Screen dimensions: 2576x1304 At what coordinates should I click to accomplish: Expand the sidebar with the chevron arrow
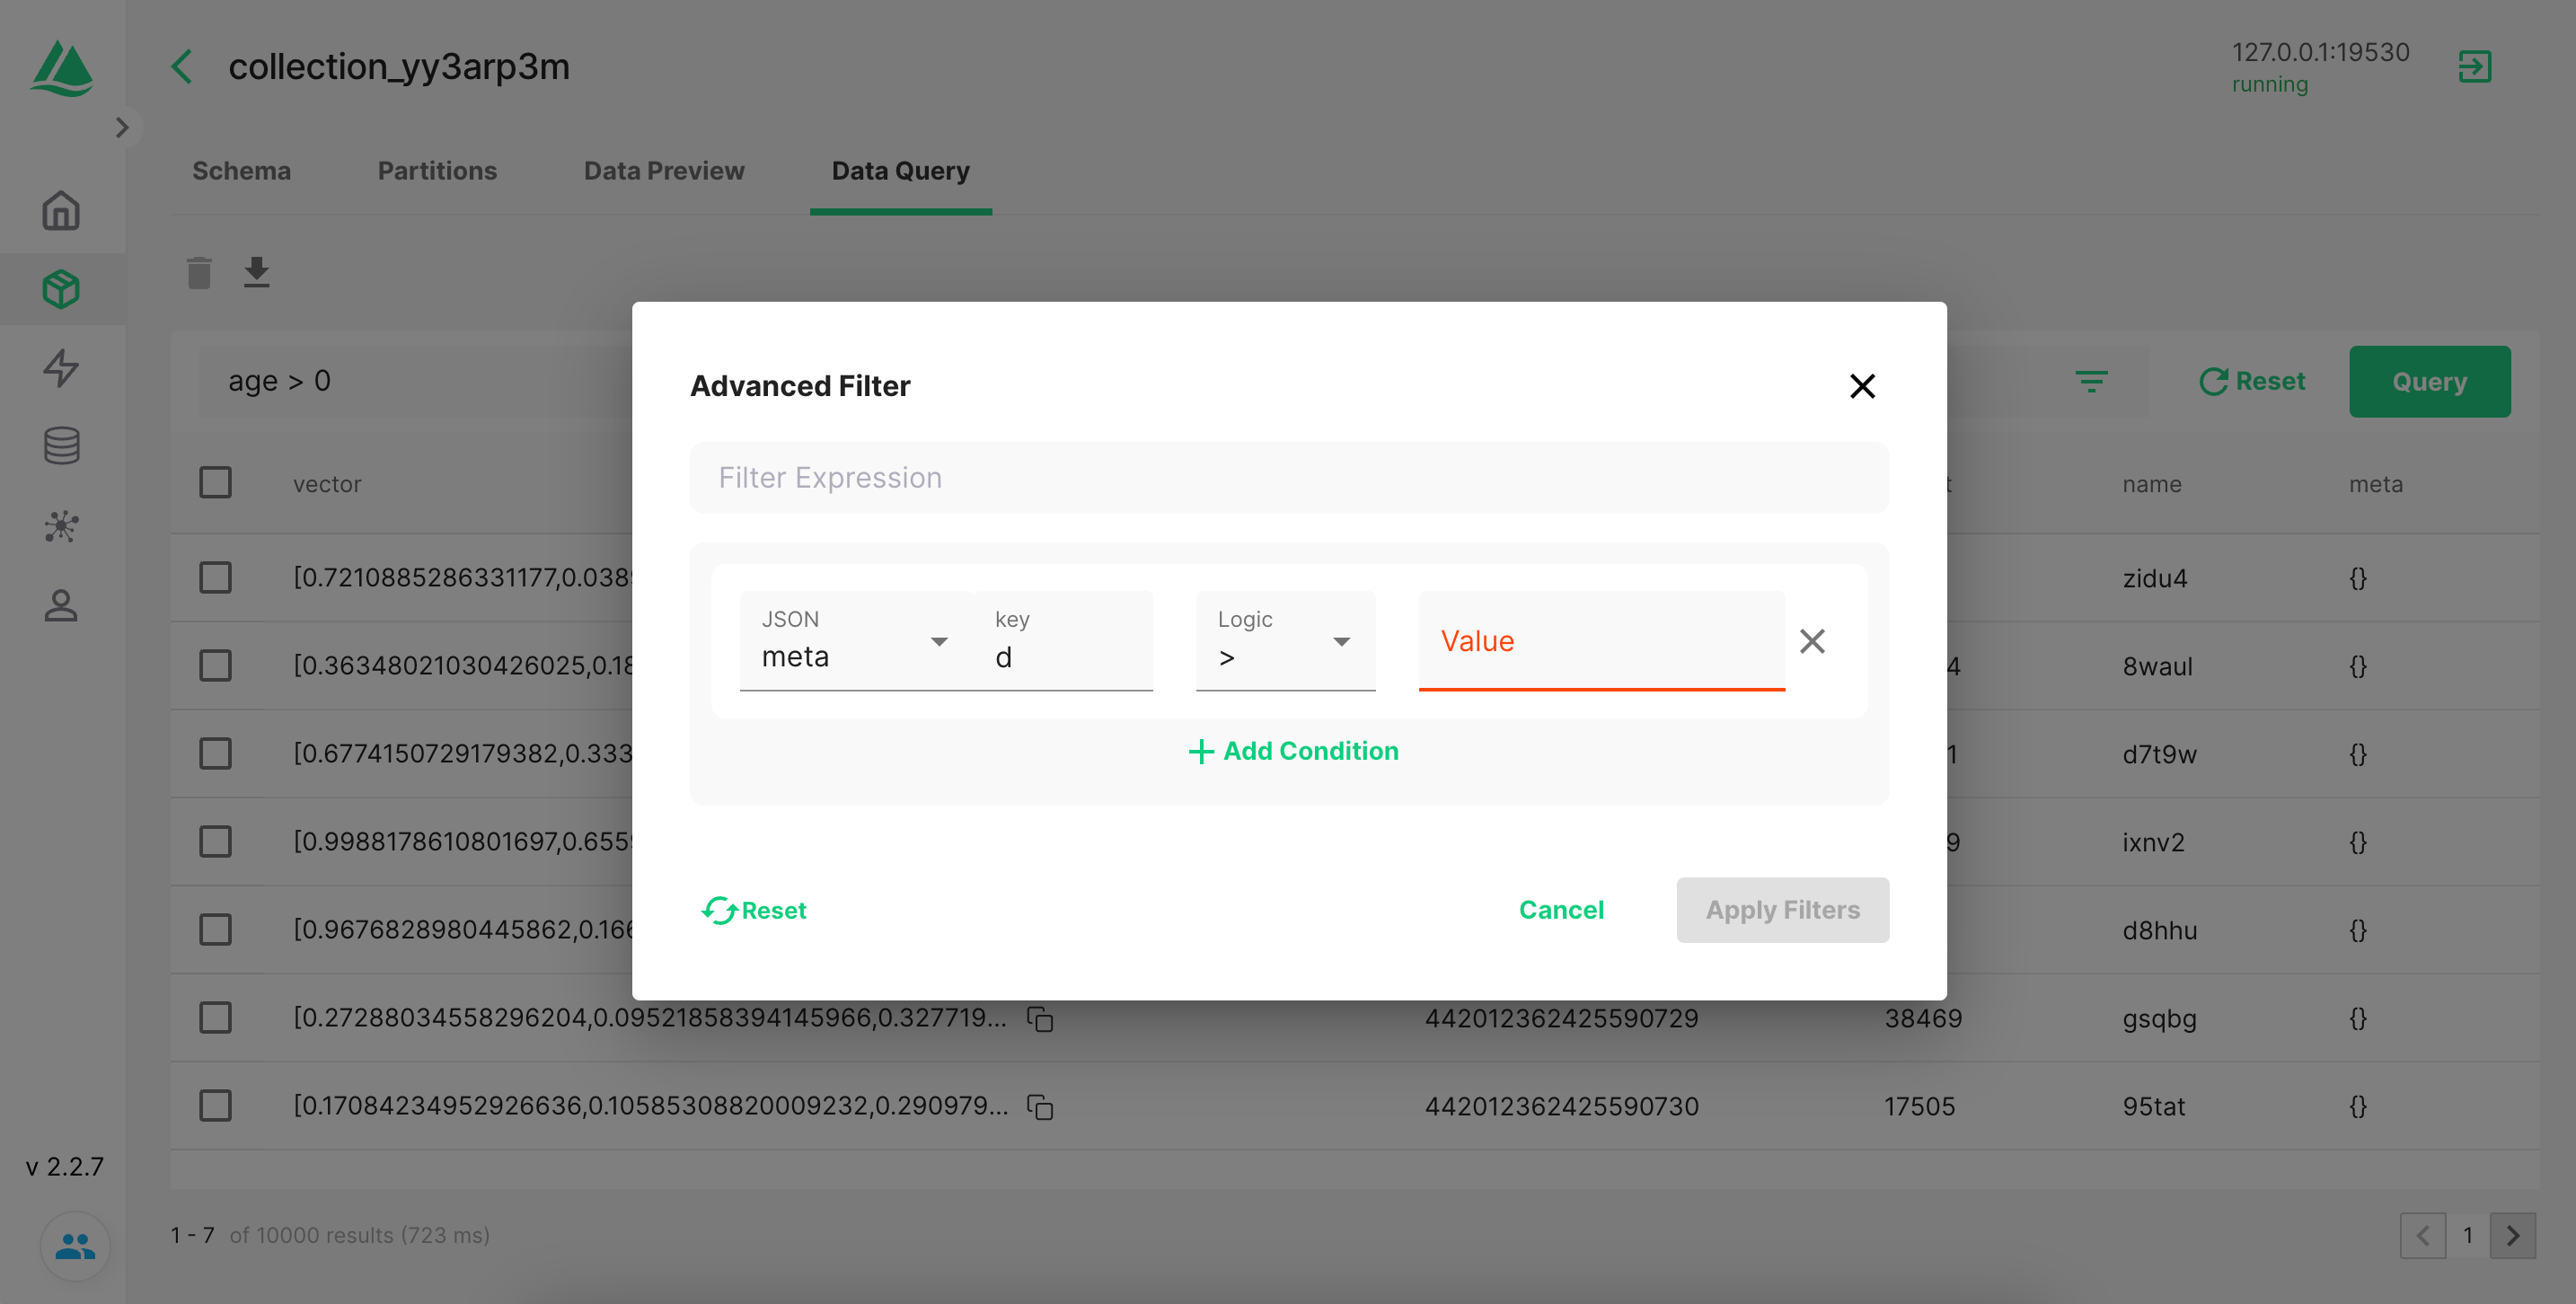tap(122, 128)
